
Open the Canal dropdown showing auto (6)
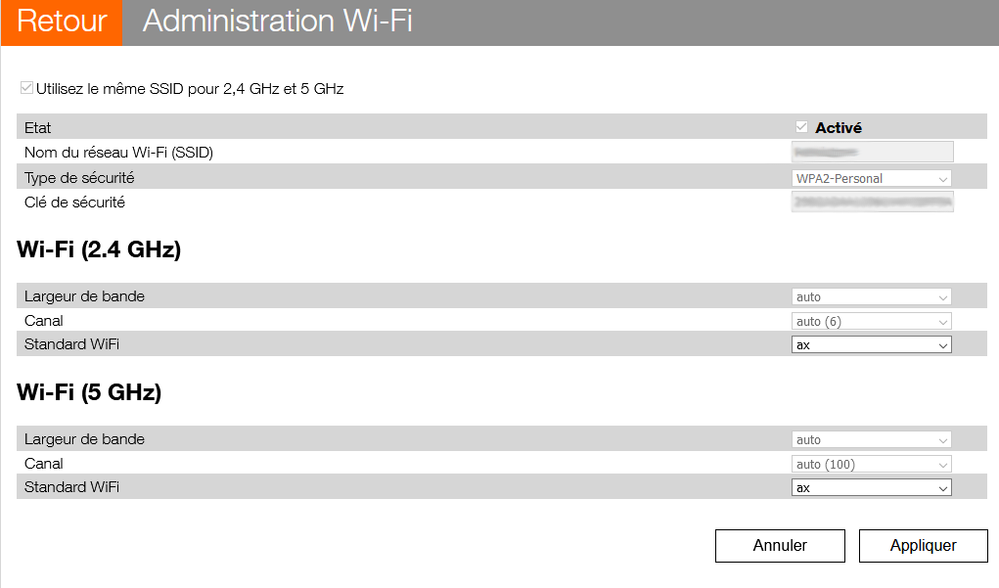[870, 321]
